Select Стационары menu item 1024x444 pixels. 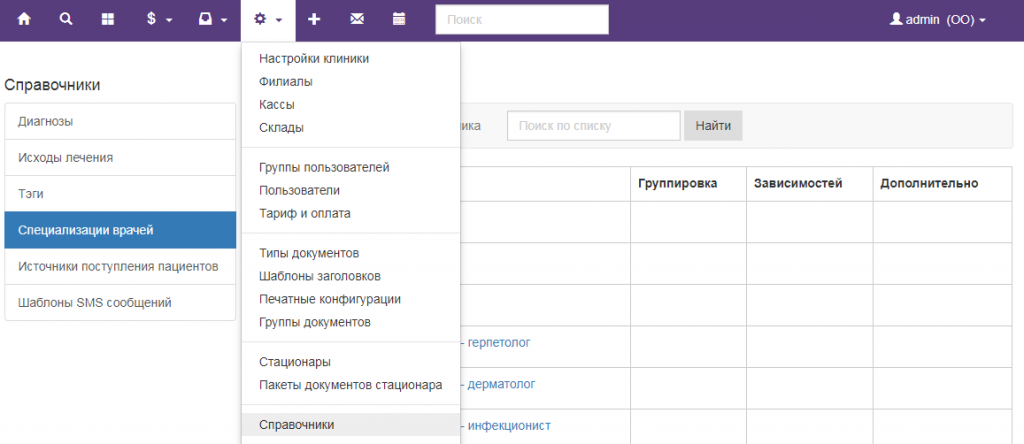351,362
